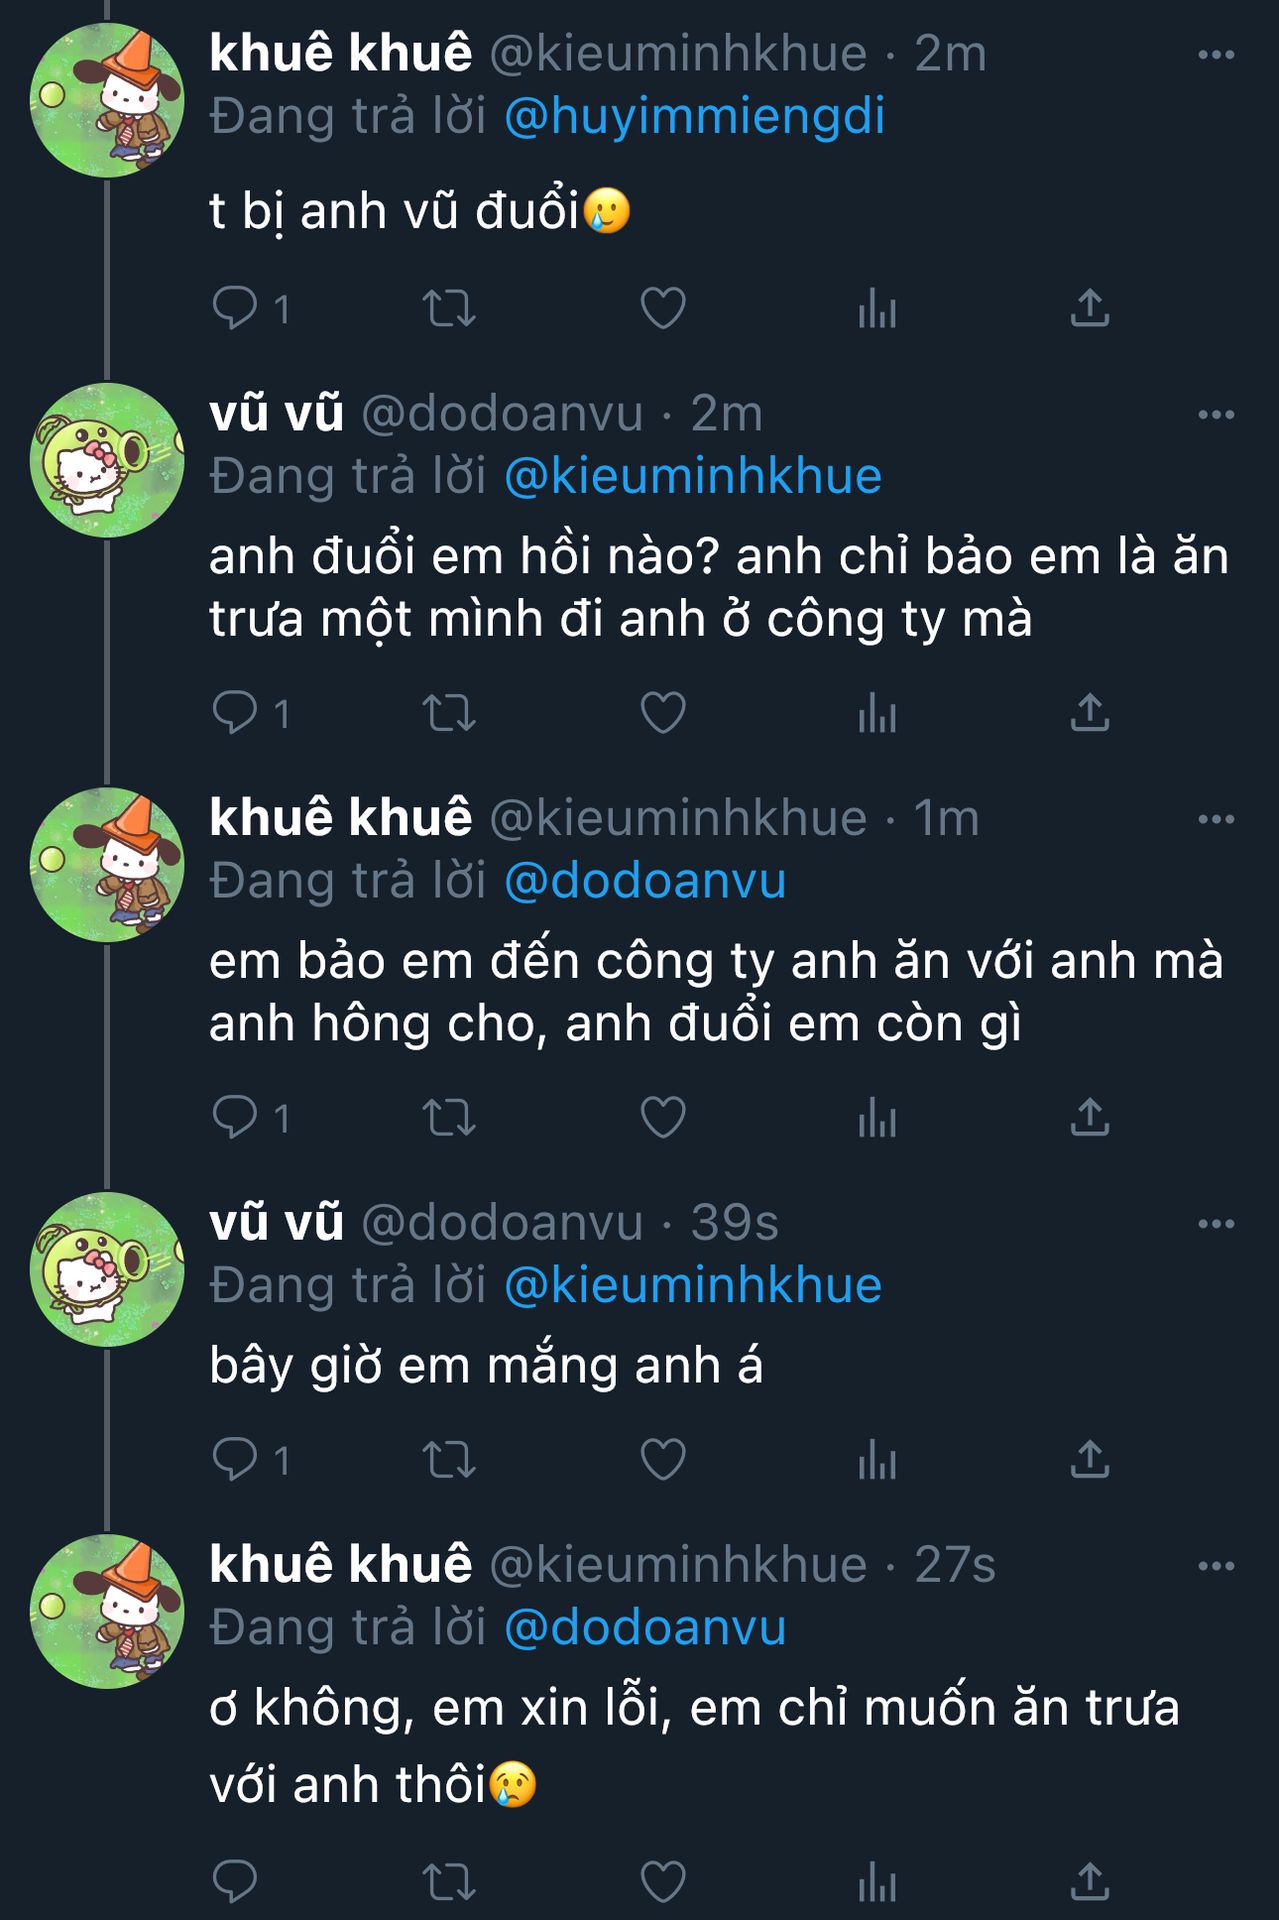
Task: Open vũ vũ profile name on 2m tweet
Action: tap(277, 414)
